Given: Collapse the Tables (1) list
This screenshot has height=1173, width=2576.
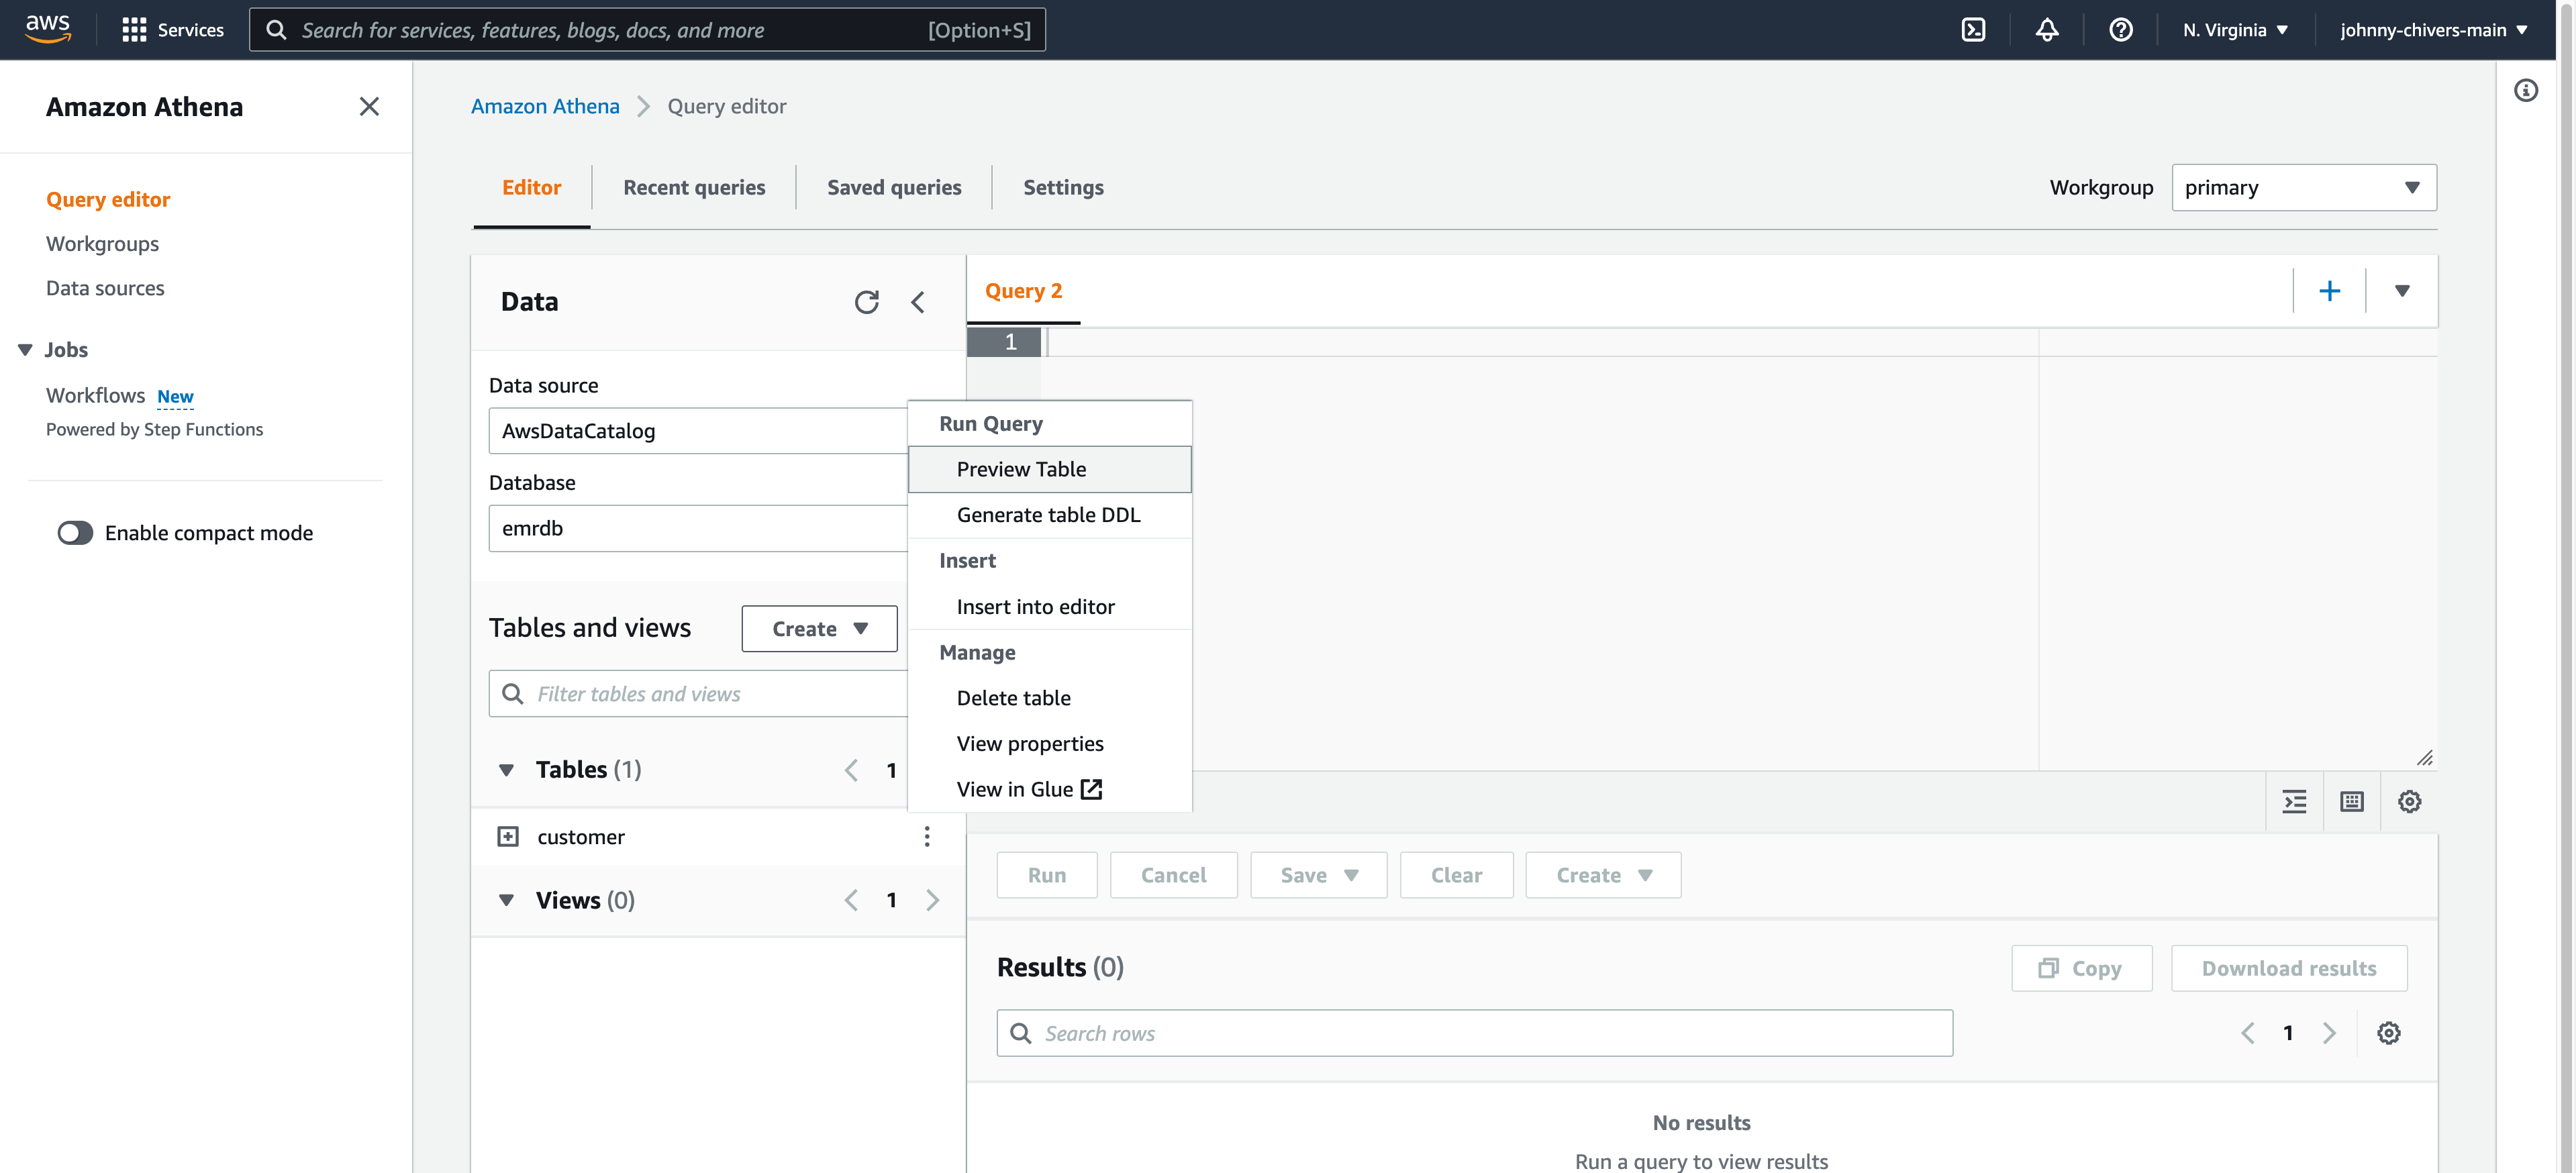Looking at the screenshot, I should (x=506, y=770).
